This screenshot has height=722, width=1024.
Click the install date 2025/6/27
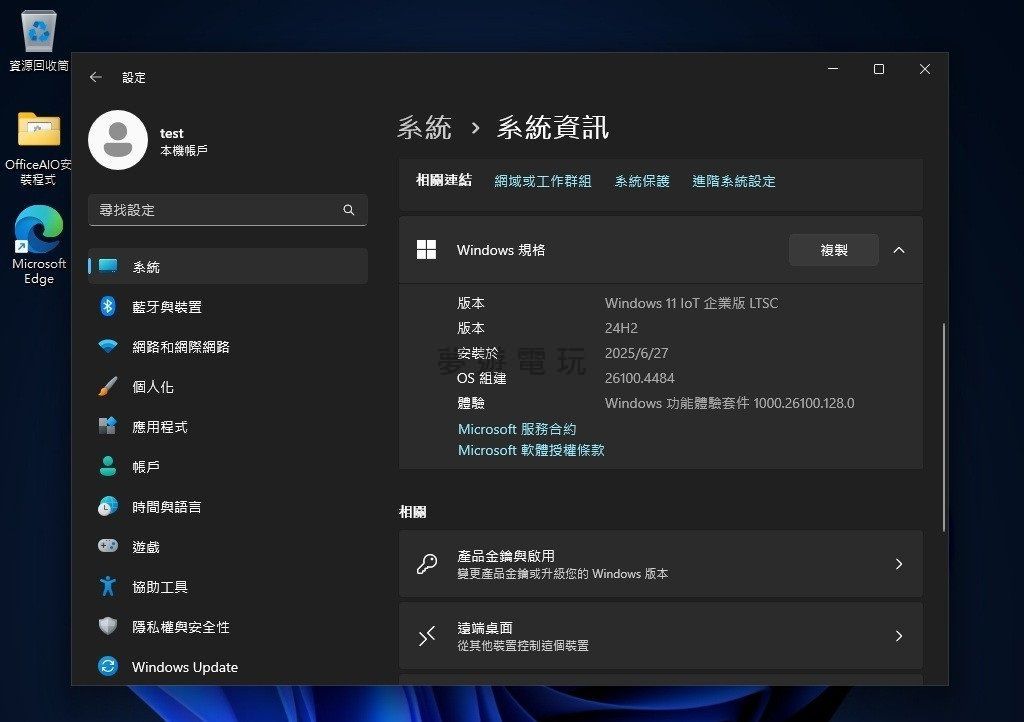(x=636, y=353)
